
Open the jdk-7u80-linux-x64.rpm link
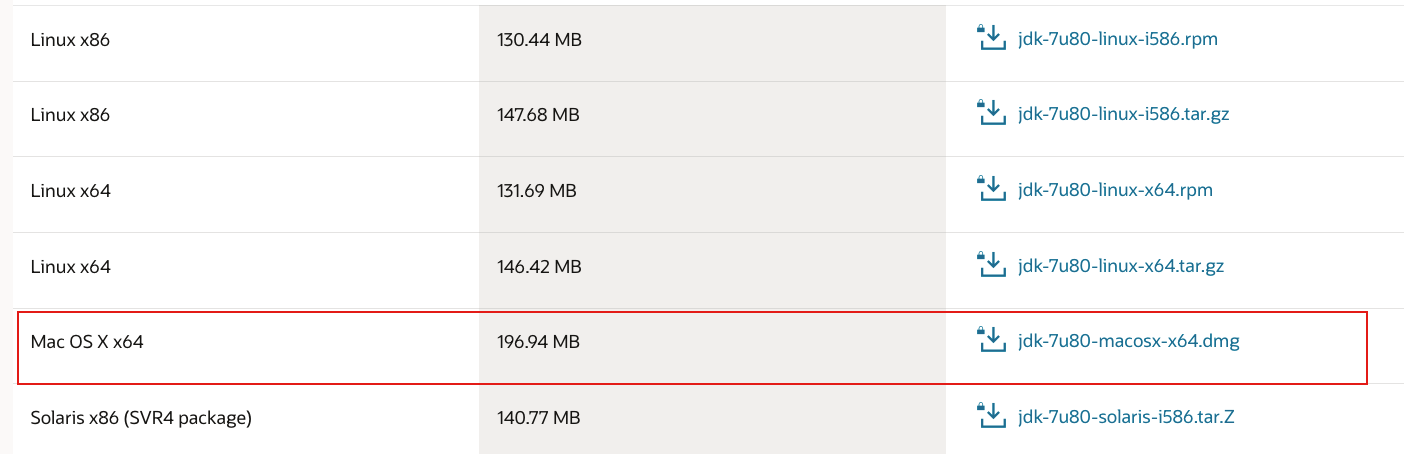[1115, 190]
